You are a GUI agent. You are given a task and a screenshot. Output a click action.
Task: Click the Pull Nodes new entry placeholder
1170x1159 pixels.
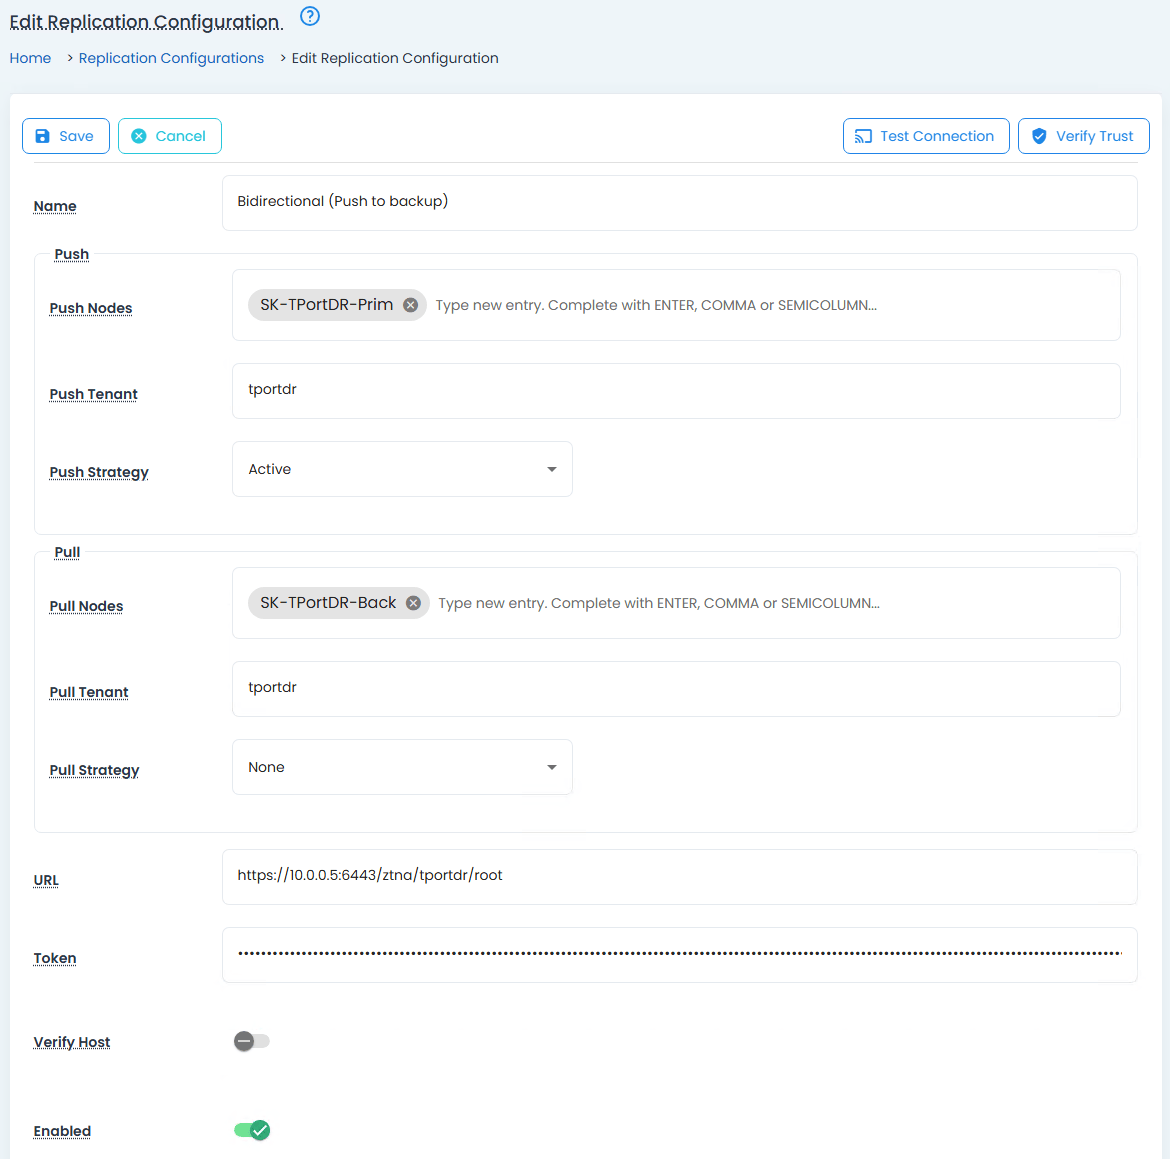click(659, 603)
